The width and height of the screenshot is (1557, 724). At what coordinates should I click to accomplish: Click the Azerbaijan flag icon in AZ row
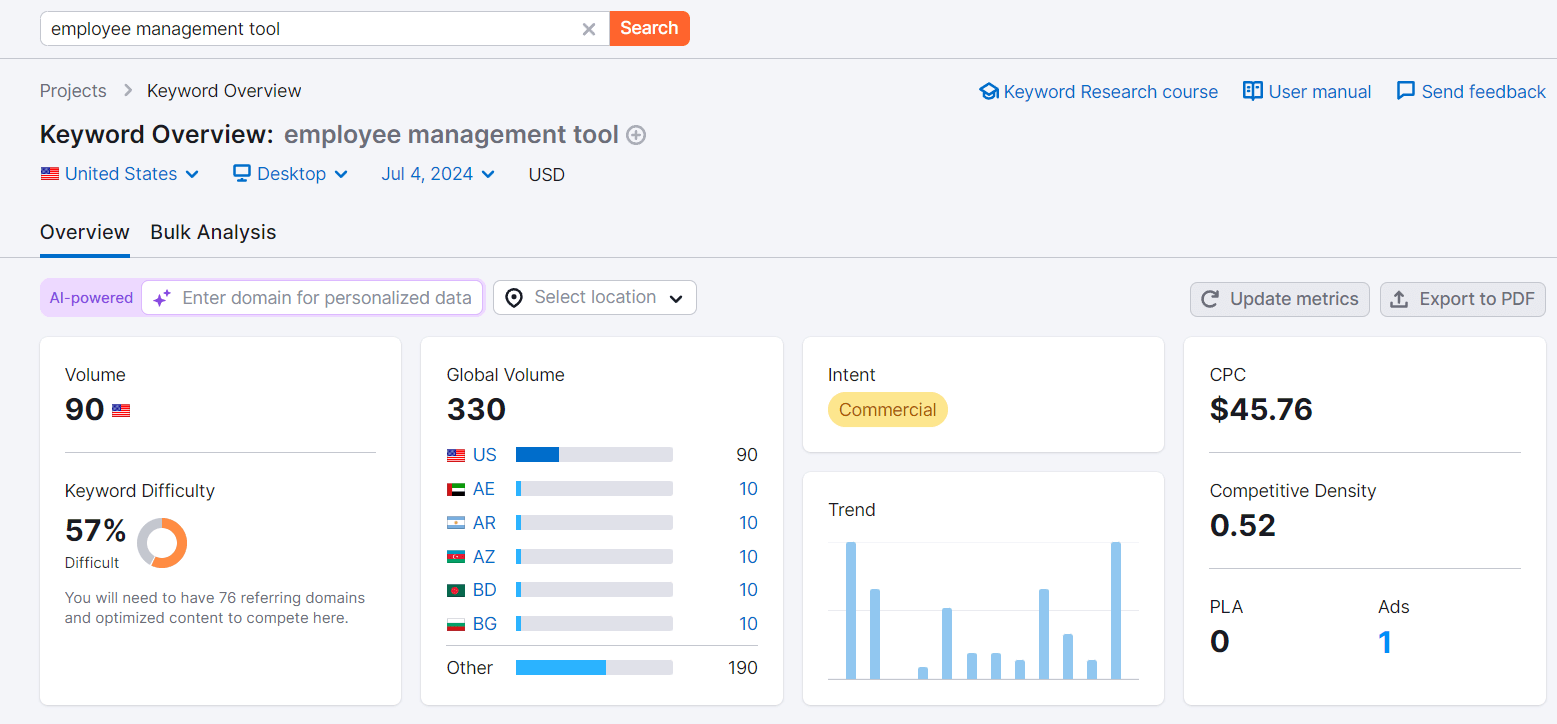(x=456, y=557)
